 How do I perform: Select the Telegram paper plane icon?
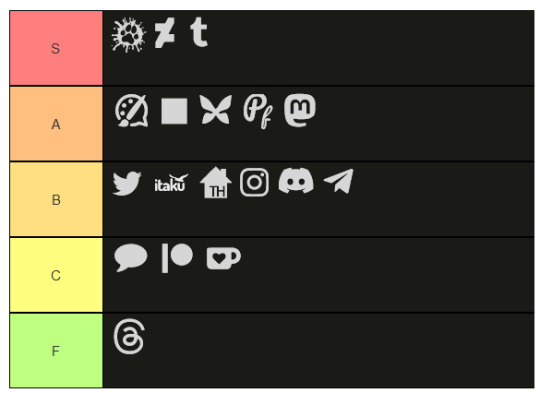tap(339, 181)
